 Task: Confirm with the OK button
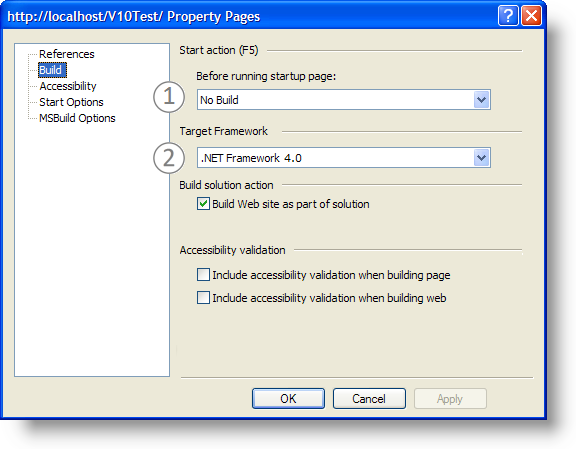tap(288, 399)
